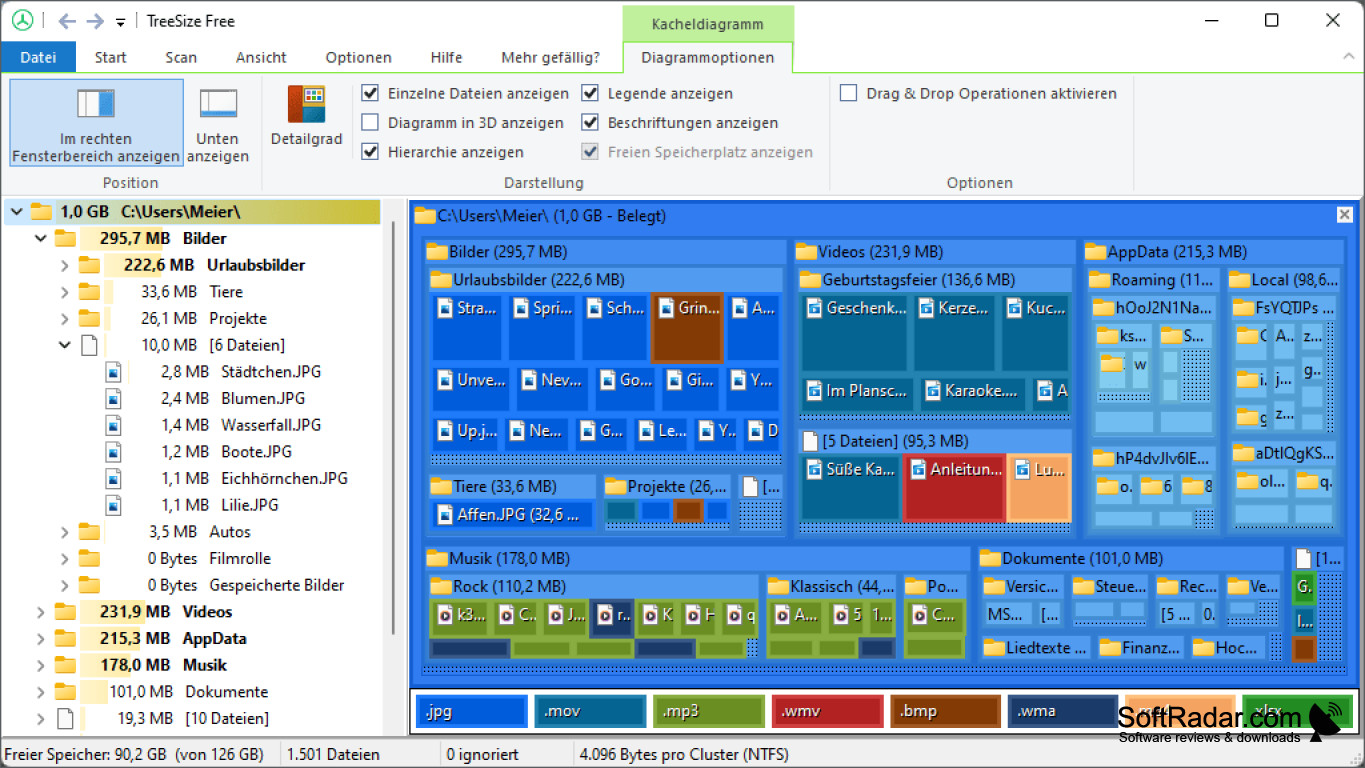The height and width of the screenshot is (768, 1365).
Task: Collapse the Bilder tree node
Action: tap(40, 238)
